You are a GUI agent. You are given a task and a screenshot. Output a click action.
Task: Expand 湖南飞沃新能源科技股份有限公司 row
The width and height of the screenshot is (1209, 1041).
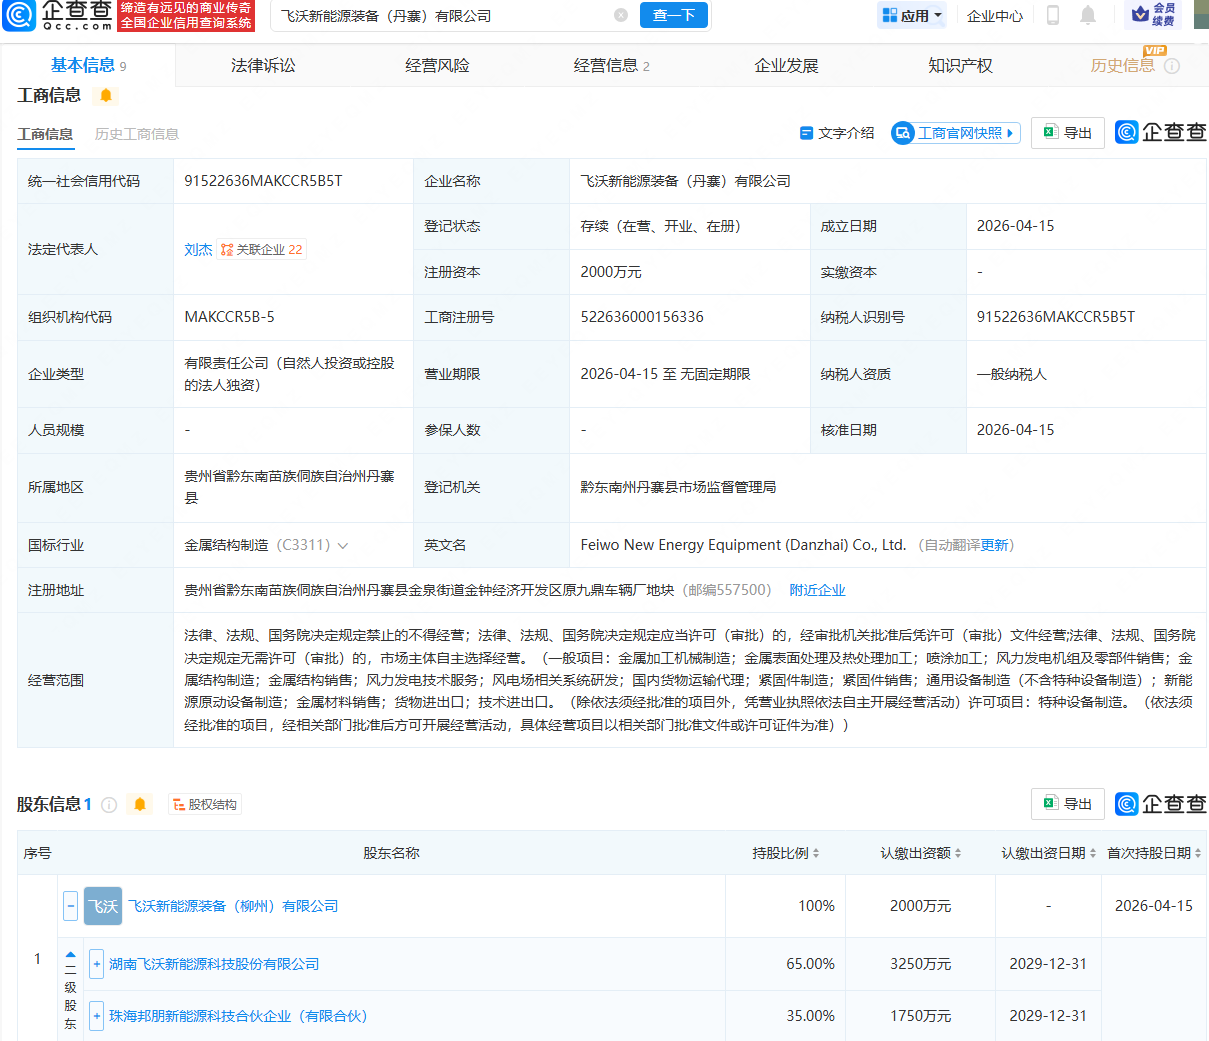(96, 964)
